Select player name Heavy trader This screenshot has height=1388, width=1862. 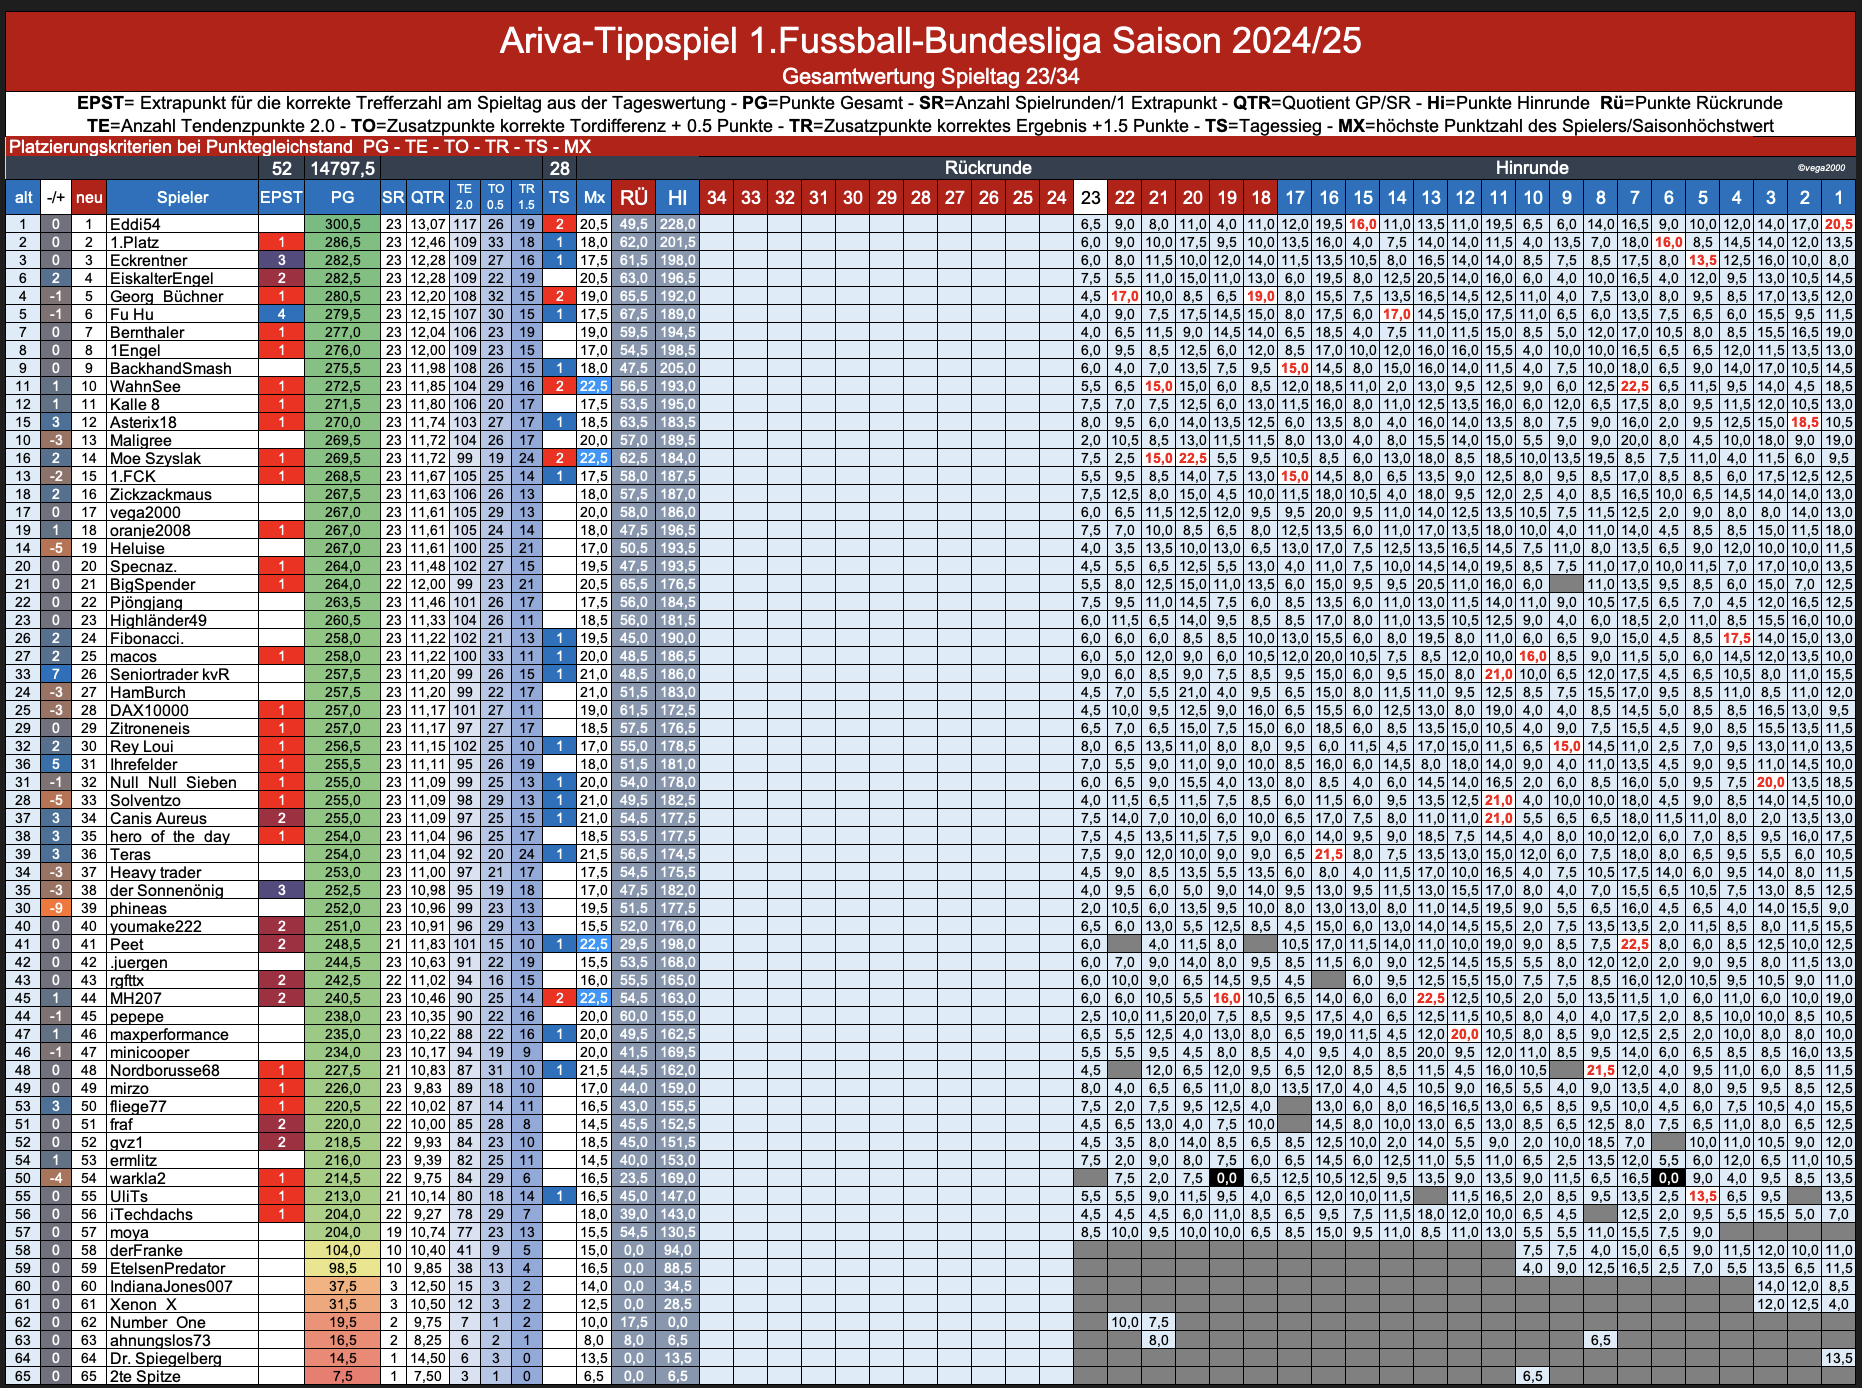[x=155, y=872]
